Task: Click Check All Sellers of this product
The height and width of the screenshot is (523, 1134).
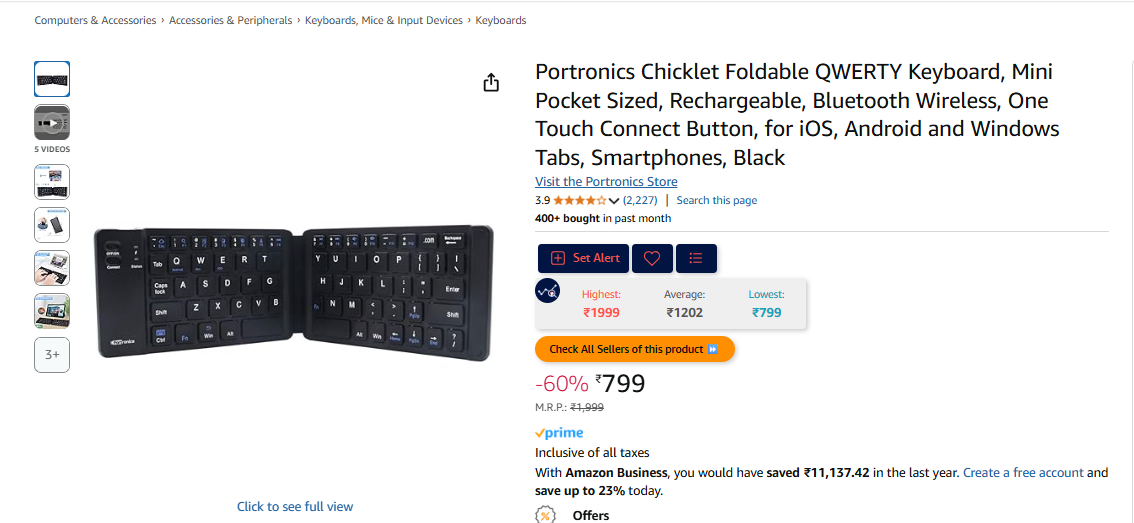Action: 635,349
